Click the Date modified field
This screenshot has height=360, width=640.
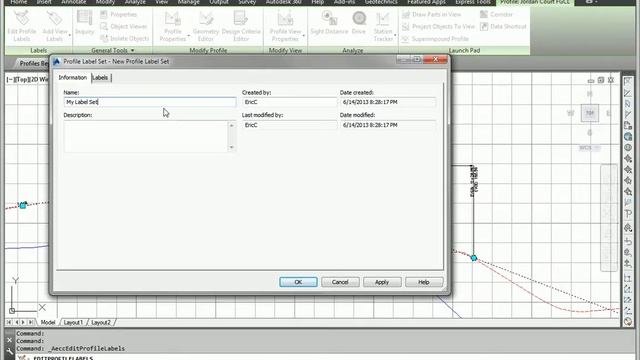(387, 125)
